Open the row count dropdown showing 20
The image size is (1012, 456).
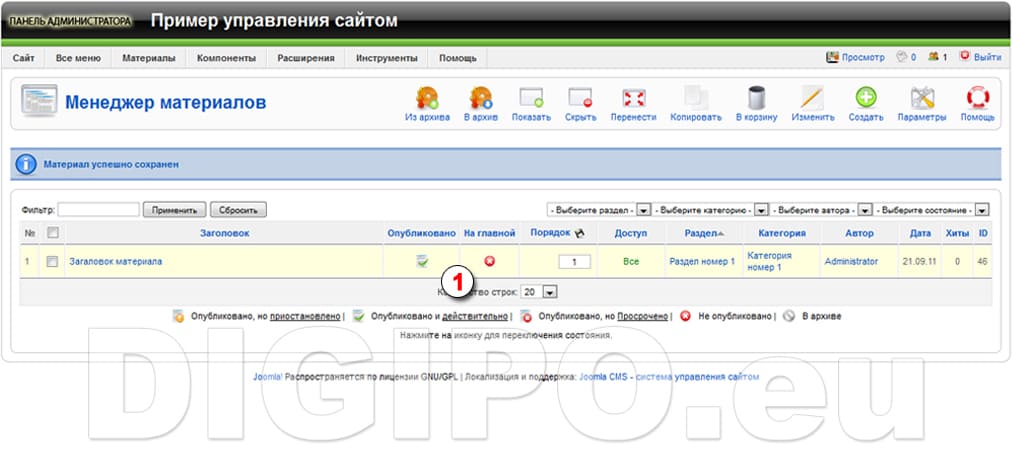[x=549, y=291]
